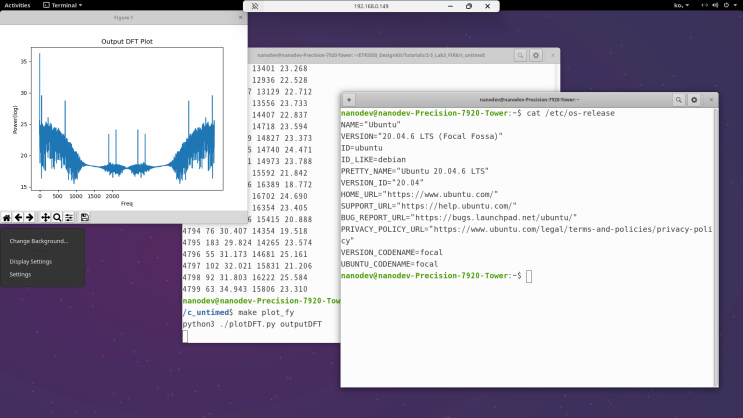
Task: Click the front terminal scrollbar
Action: tap(716, 246)
